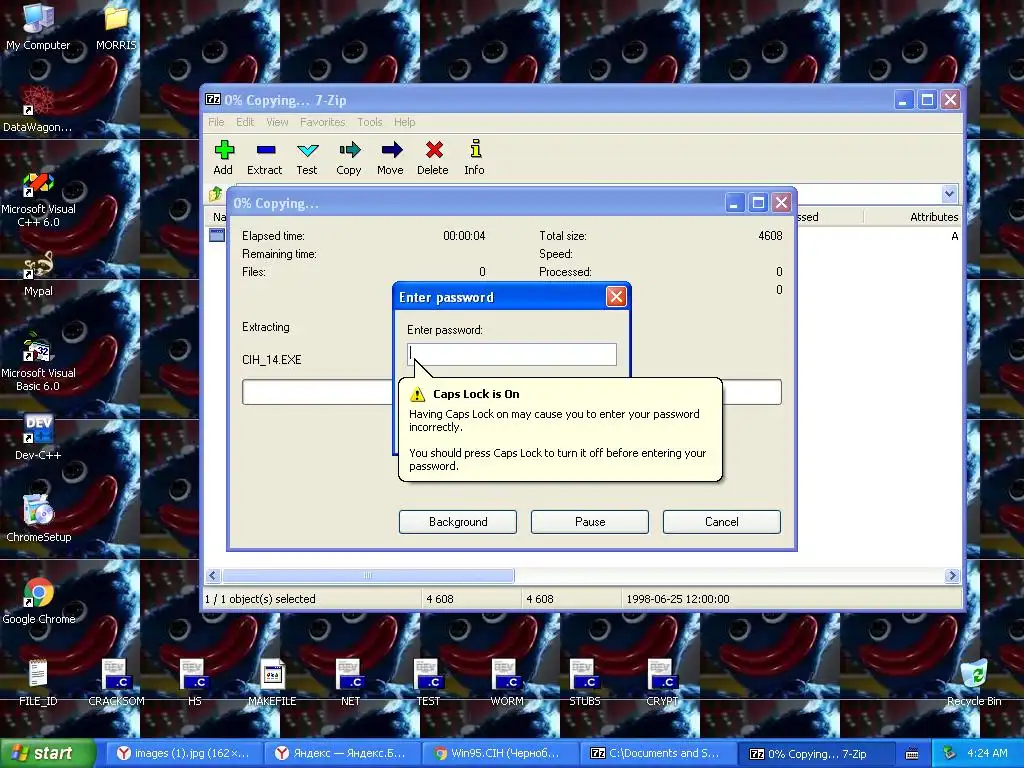This screenshot has width=1024, height=768.
Task: Select FILE_ID text file on desktop
Action: coord(38,682)
